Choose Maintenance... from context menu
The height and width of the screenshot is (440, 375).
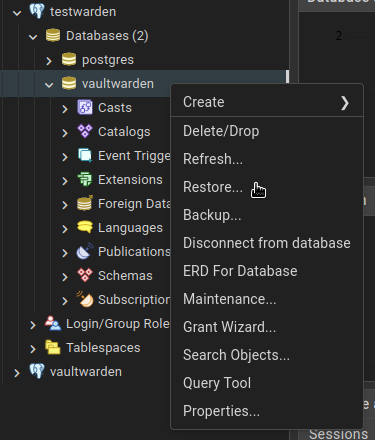coord(267,299)
